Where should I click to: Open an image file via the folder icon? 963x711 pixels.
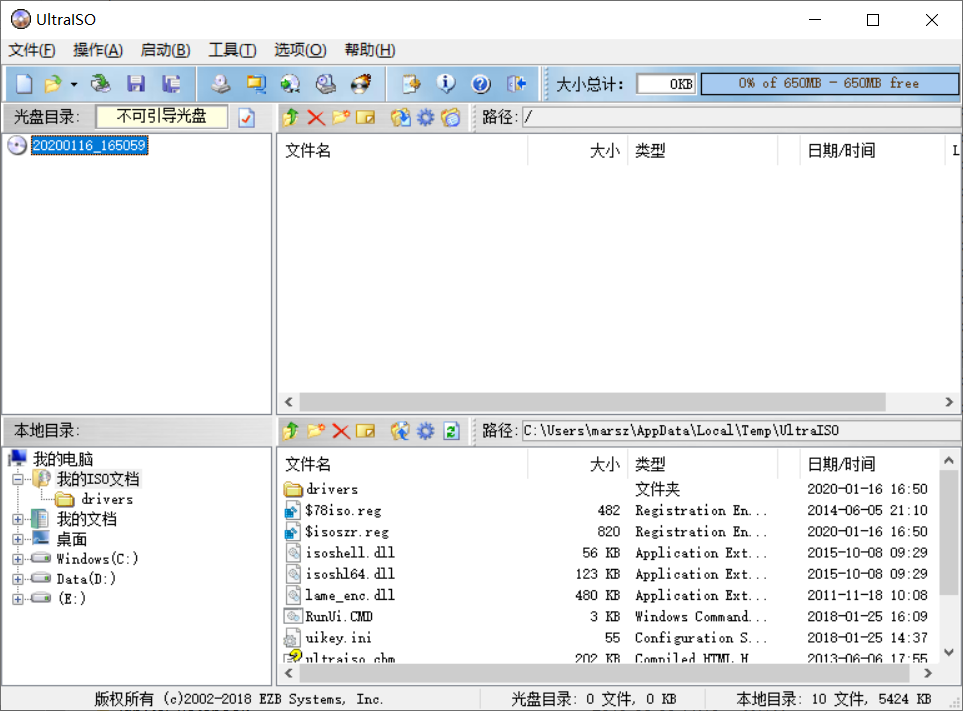coord(53,84)
